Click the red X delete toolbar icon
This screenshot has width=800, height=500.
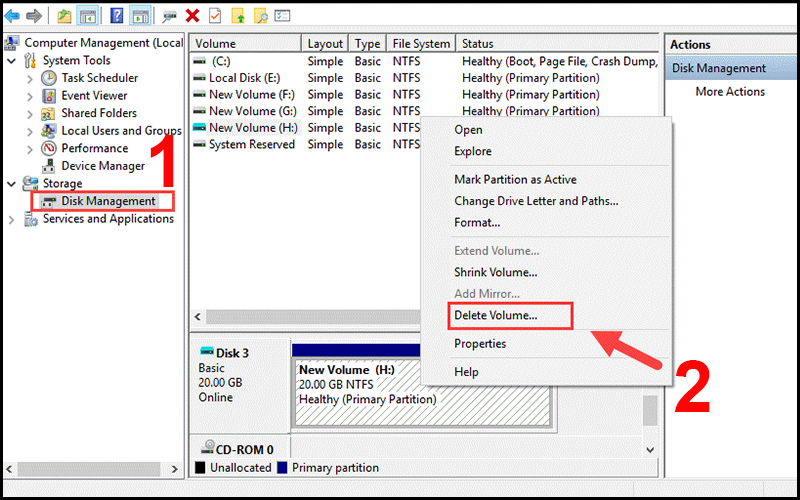coord(192,16)
